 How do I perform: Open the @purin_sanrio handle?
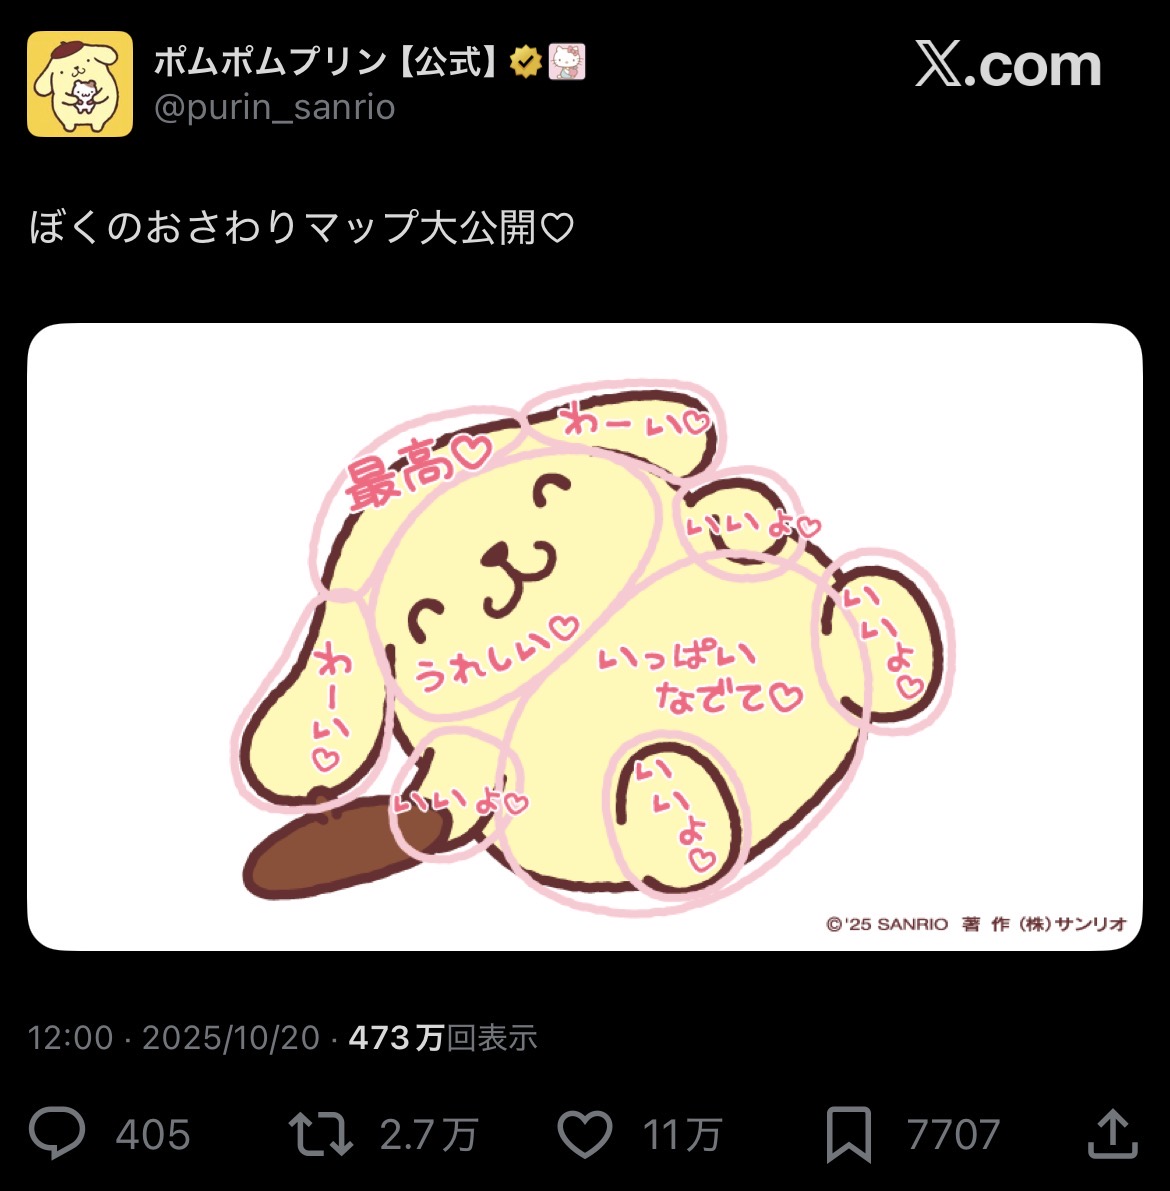point(274,107)
